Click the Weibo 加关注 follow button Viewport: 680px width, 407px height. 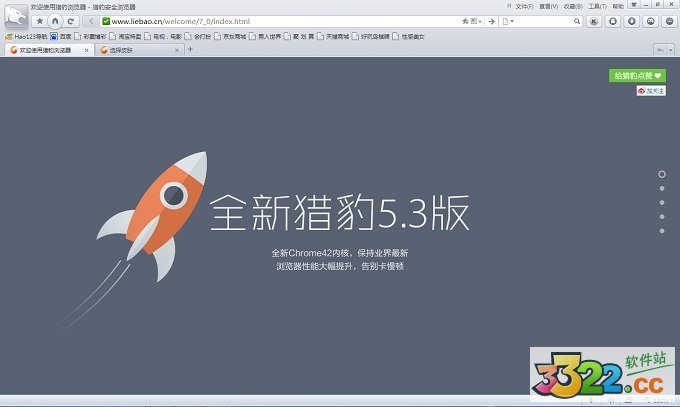click(x=651, y=91)
